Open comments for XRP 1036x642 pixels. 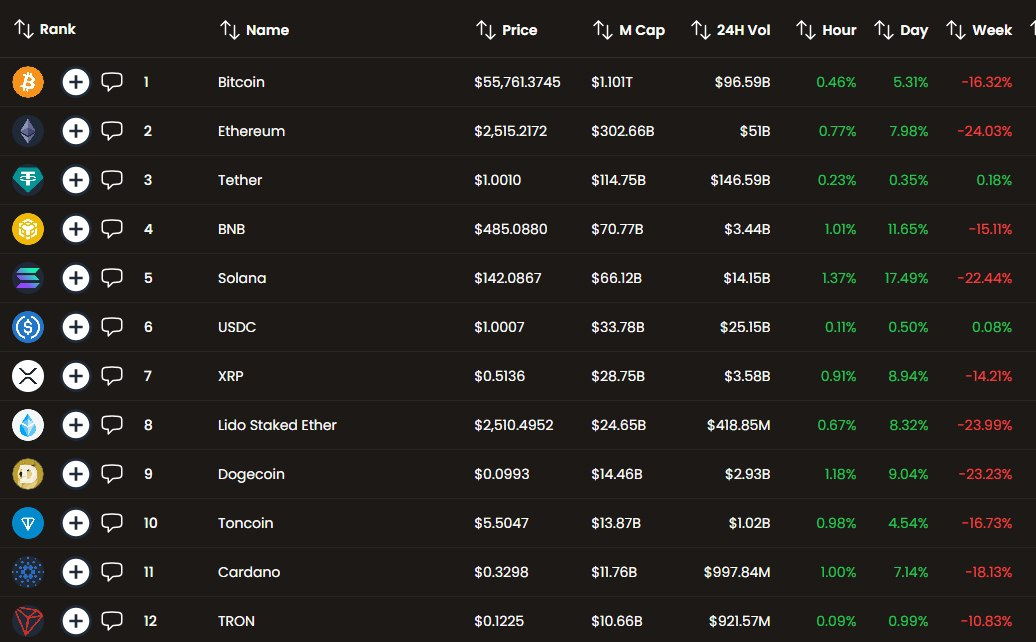(x=112, y=376)
